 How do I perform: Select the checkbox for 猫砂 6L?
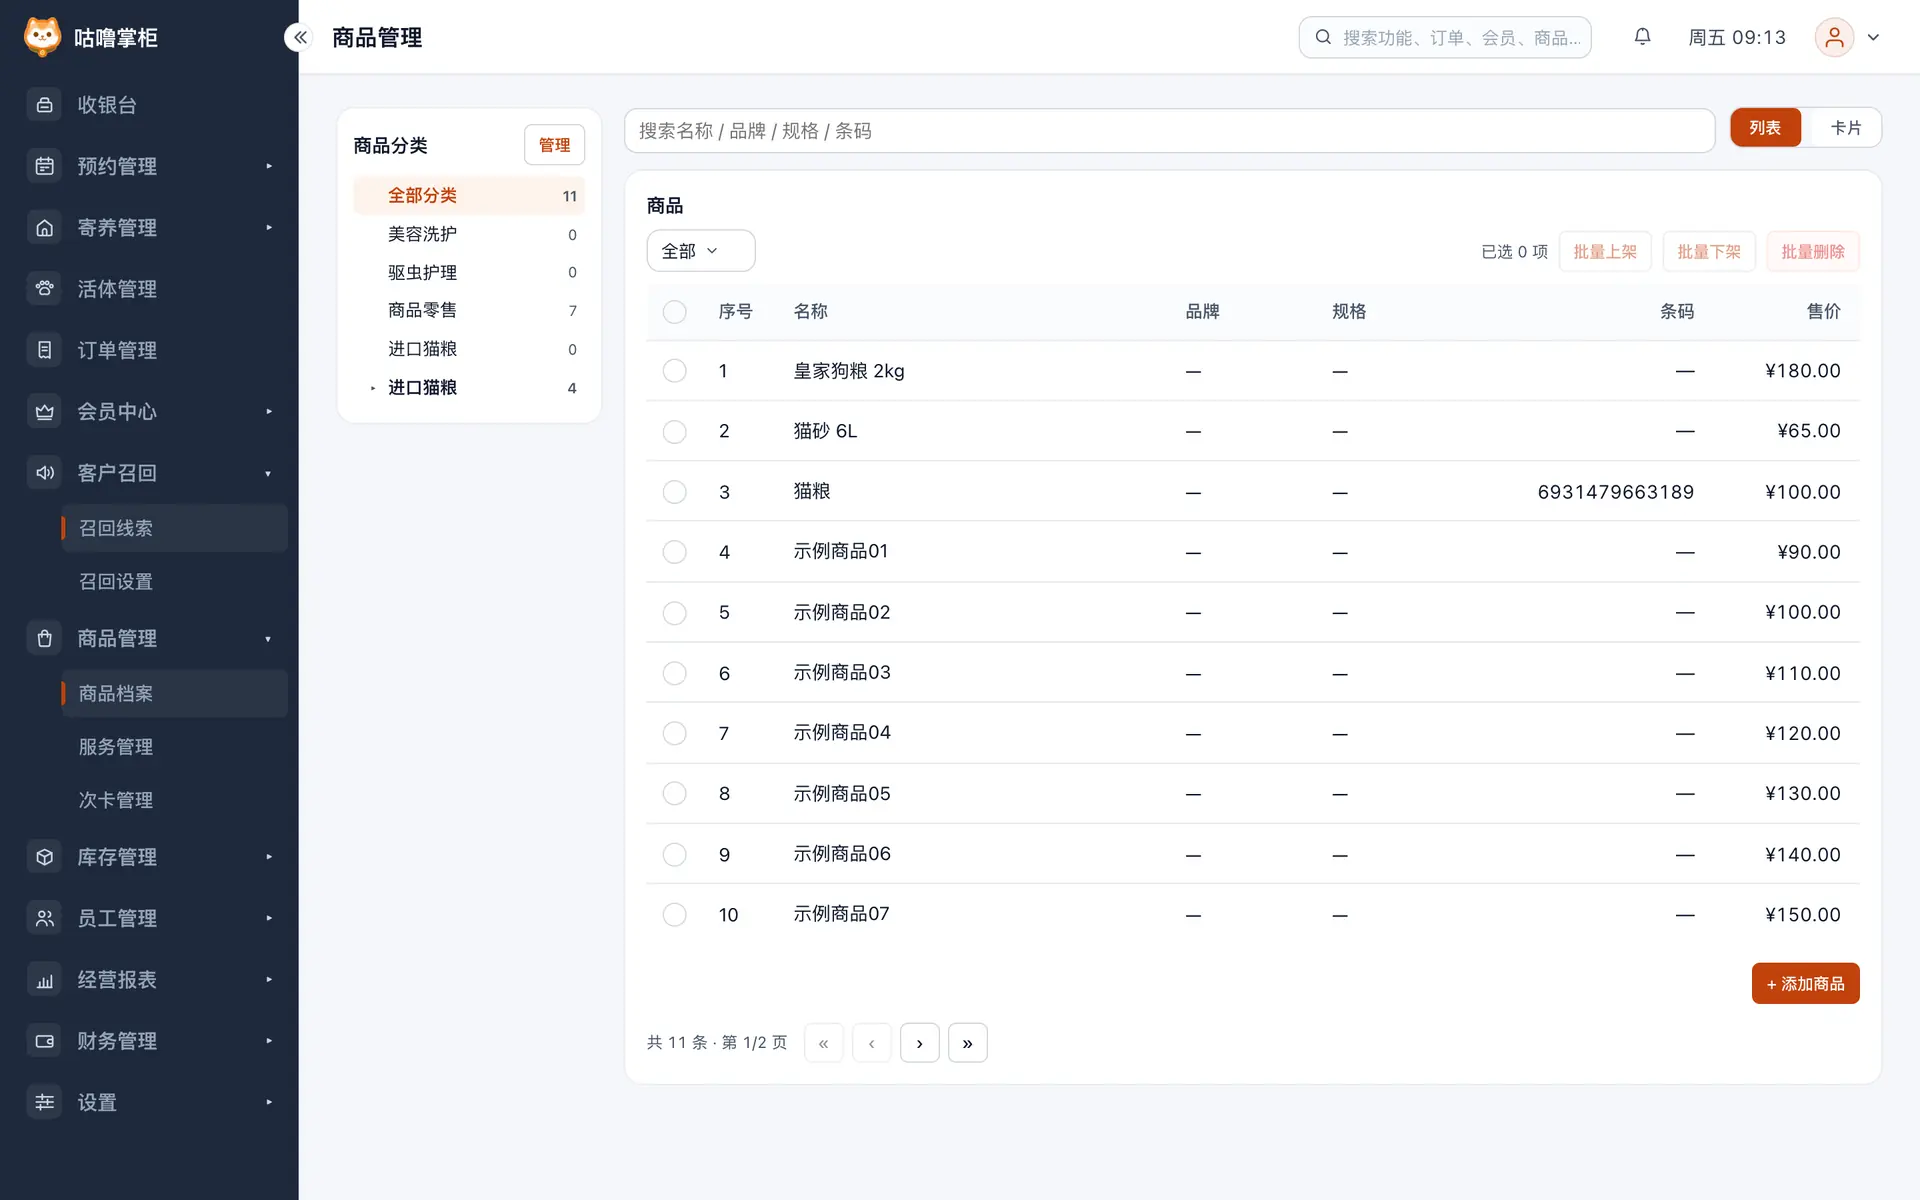(675, 431)
